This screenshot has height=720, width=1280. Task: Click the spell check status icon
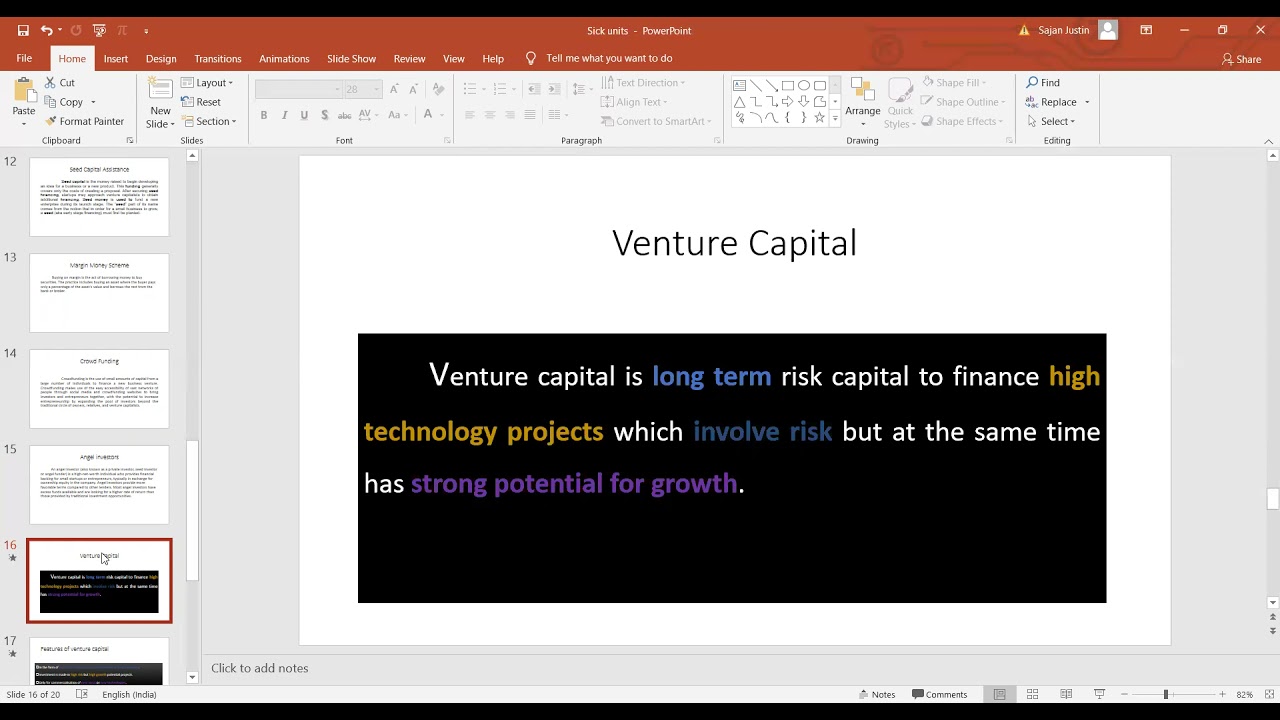82,694
